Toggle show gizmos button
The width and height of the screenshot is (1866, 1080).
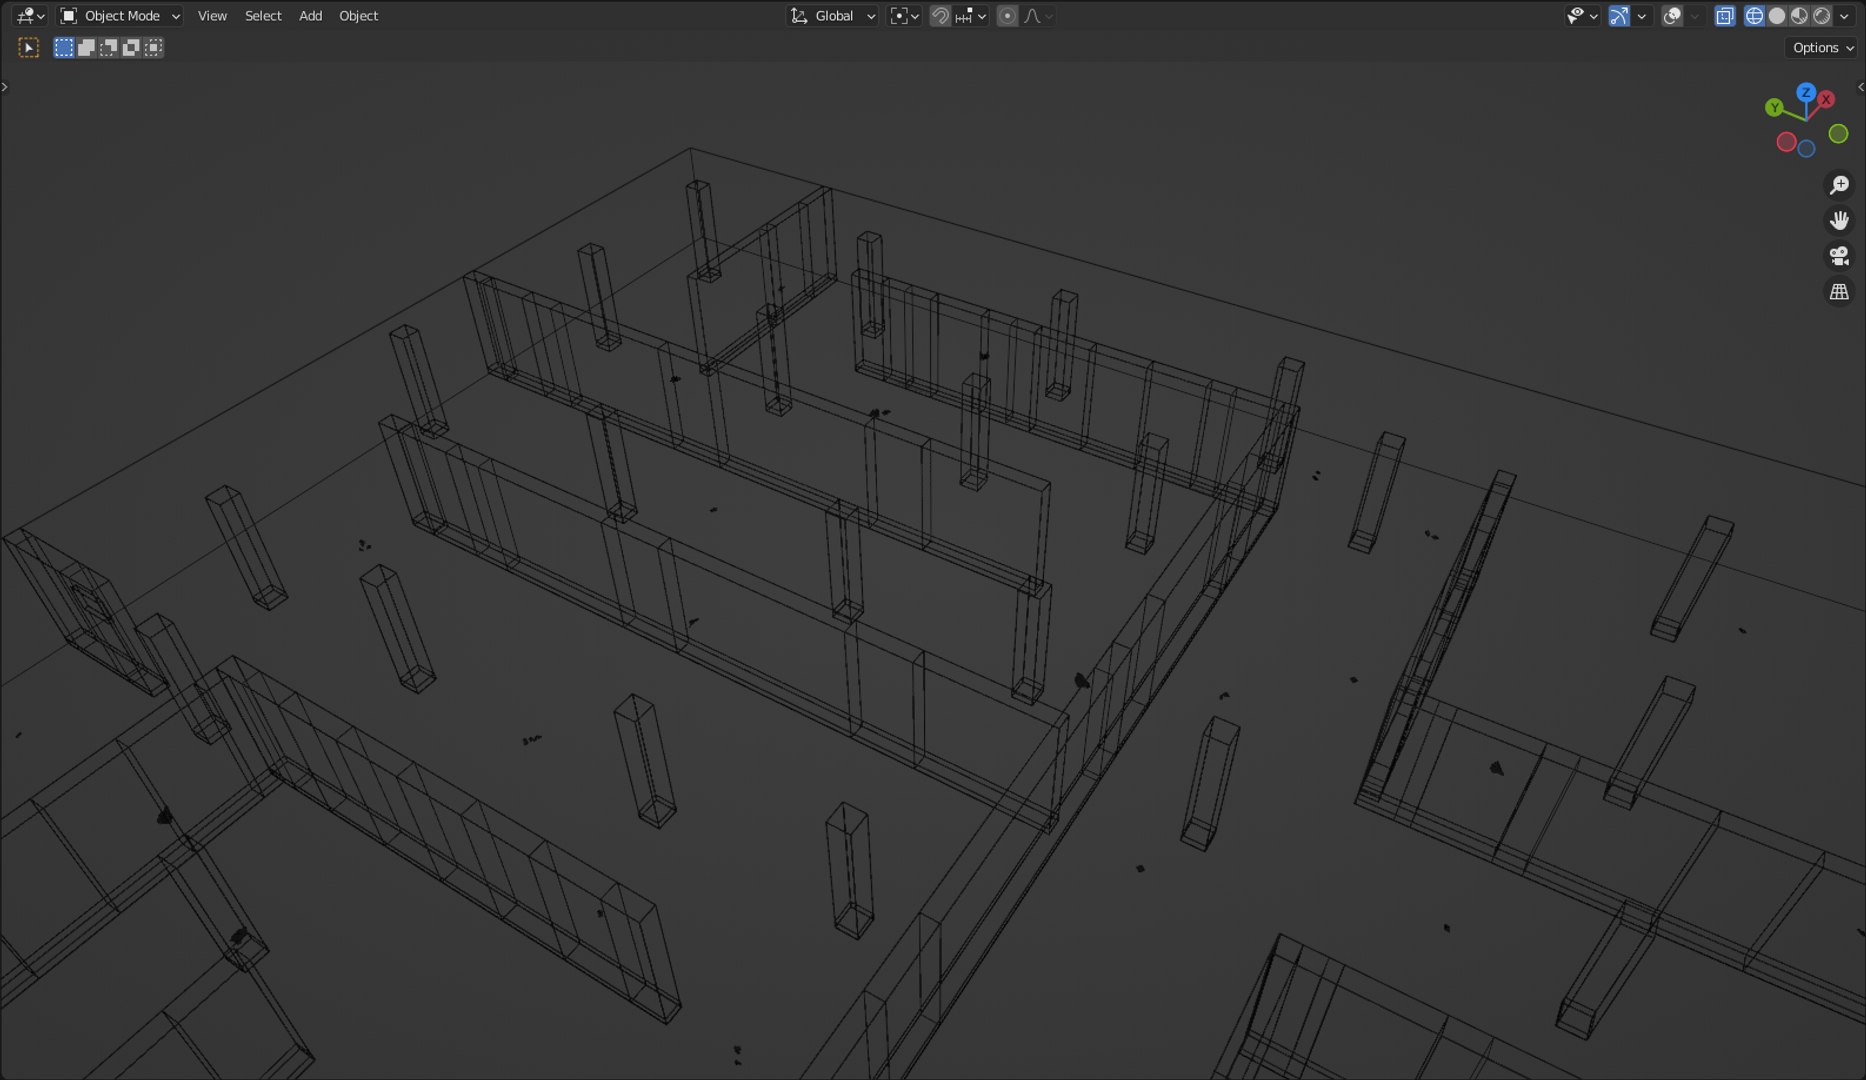pos(1619,16)
